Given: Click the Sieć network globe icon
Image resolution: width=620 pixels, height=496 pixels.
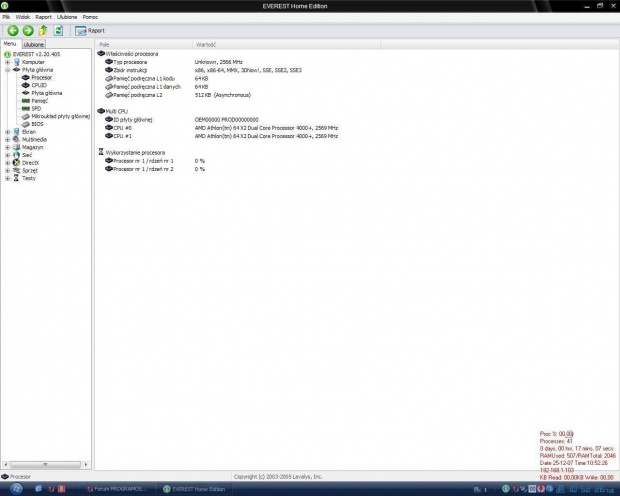Looking at the screenshot, I should tap(17, 155).
